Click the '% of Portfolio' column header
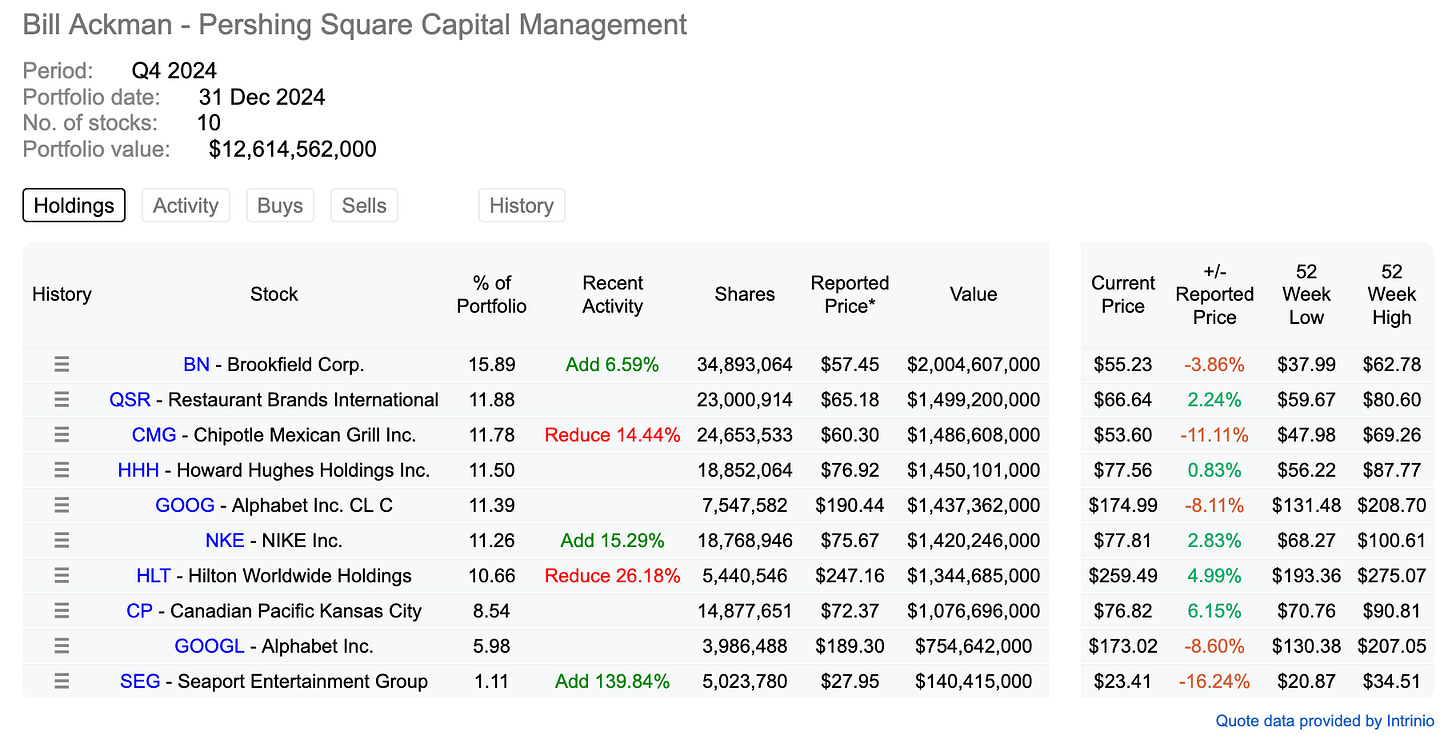 point(492,294)
